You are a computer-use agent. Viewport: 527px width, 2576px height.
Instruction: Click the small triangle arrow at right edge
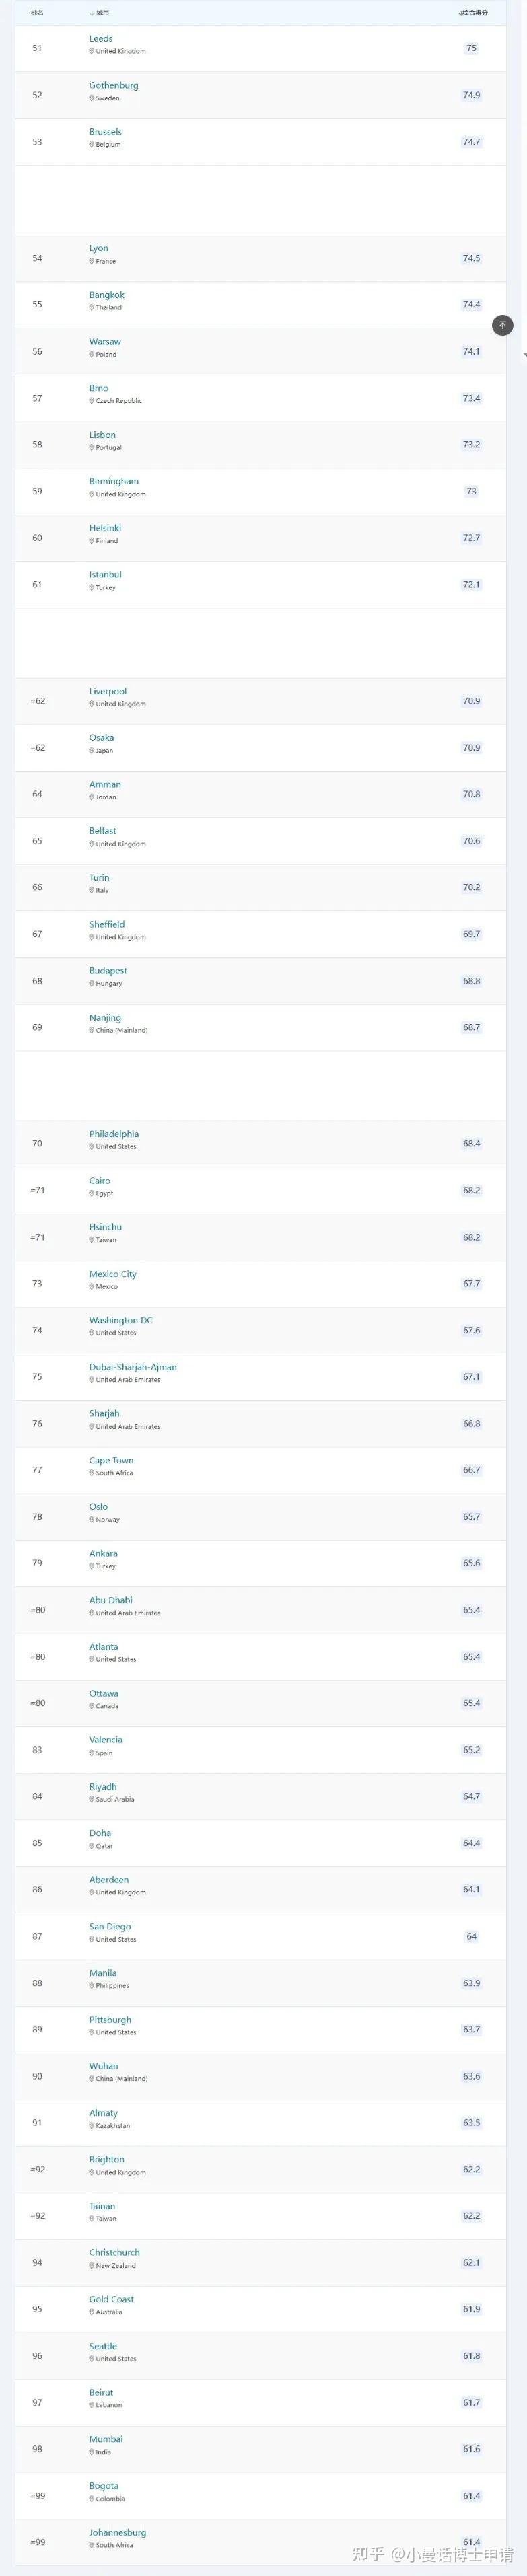click(524, 355)
